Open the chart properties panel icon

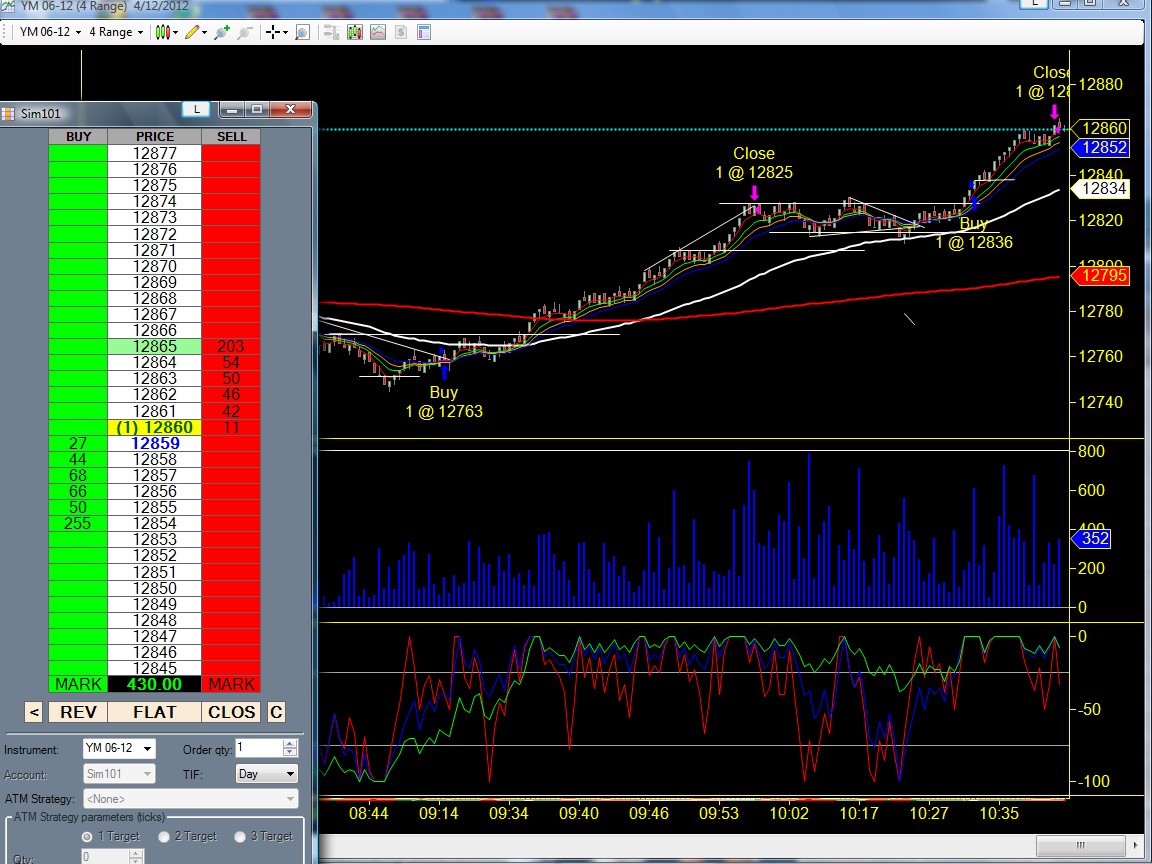(x=424, y=32)
